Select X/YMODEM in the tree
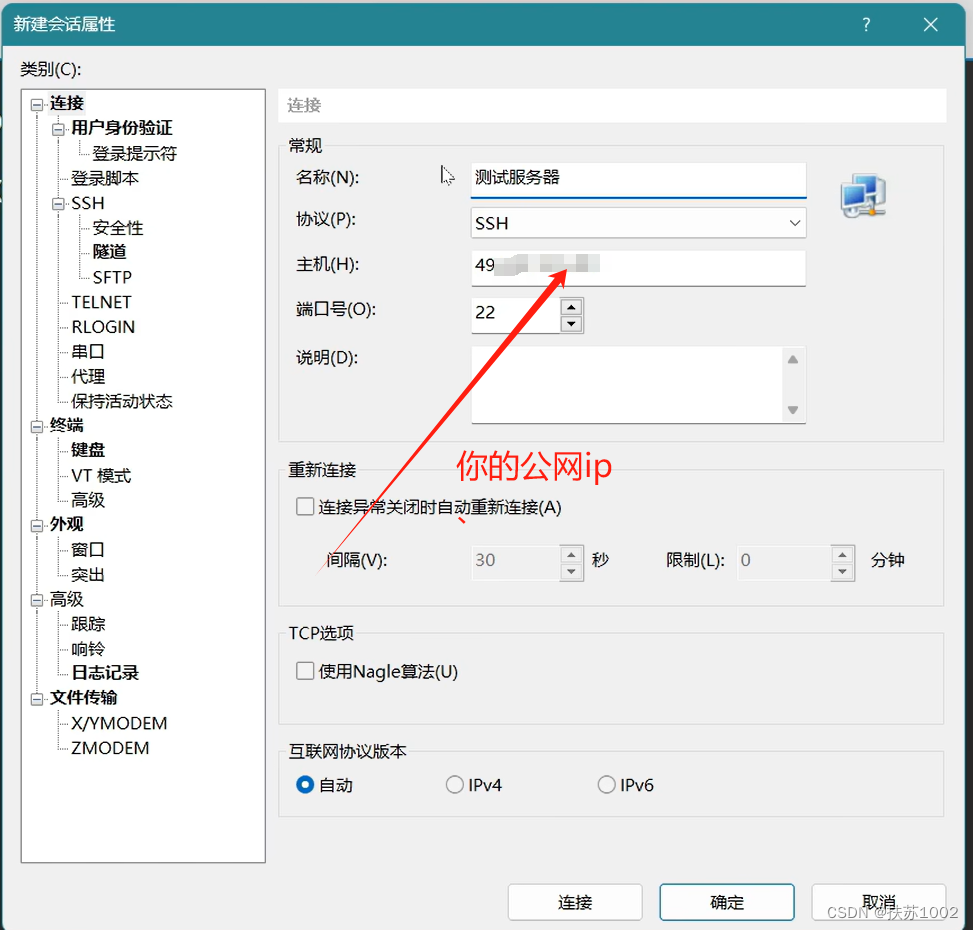973x930 pixels. point(119,723)
